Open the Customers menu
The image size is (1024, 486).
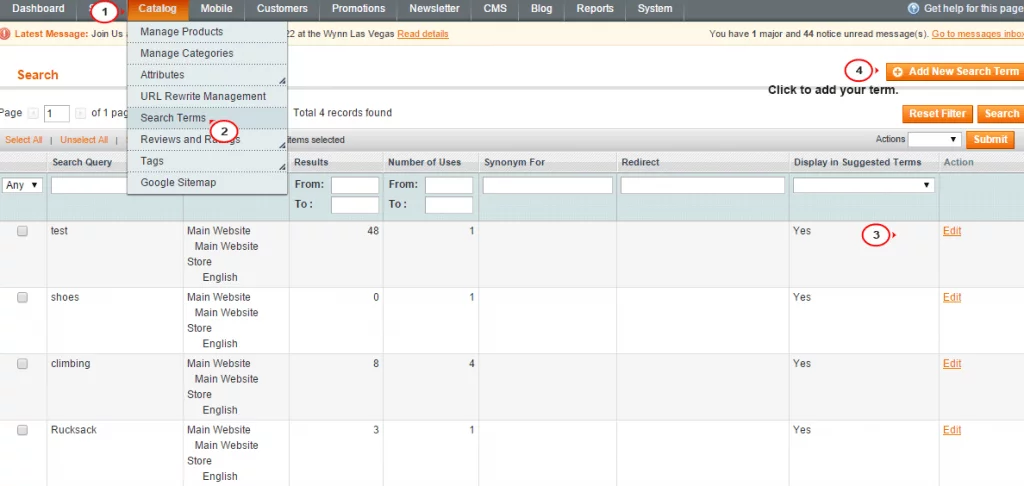(282, 9)
